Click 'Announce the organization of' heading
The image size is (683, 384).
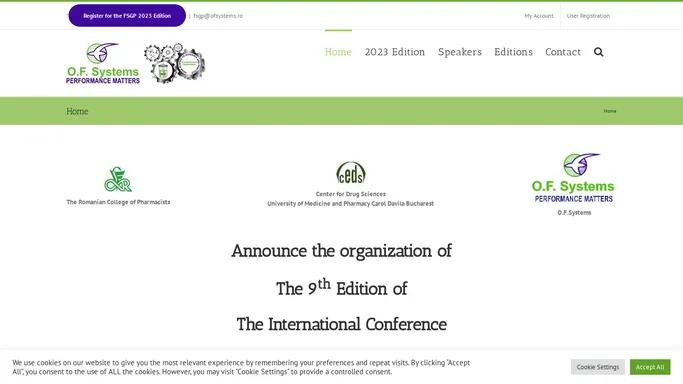point(342,251)
